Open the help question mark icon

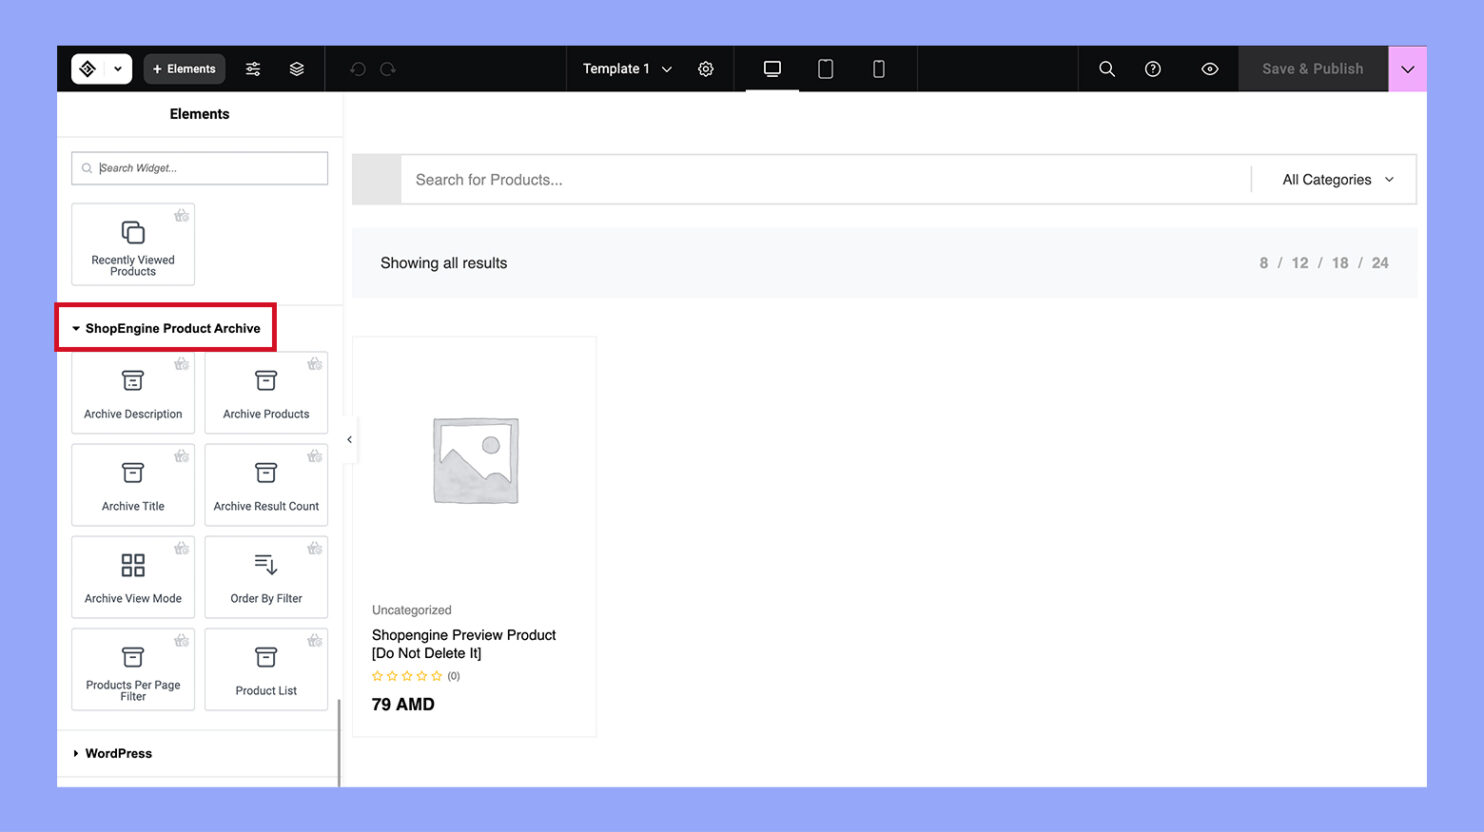coord(1153,69)
